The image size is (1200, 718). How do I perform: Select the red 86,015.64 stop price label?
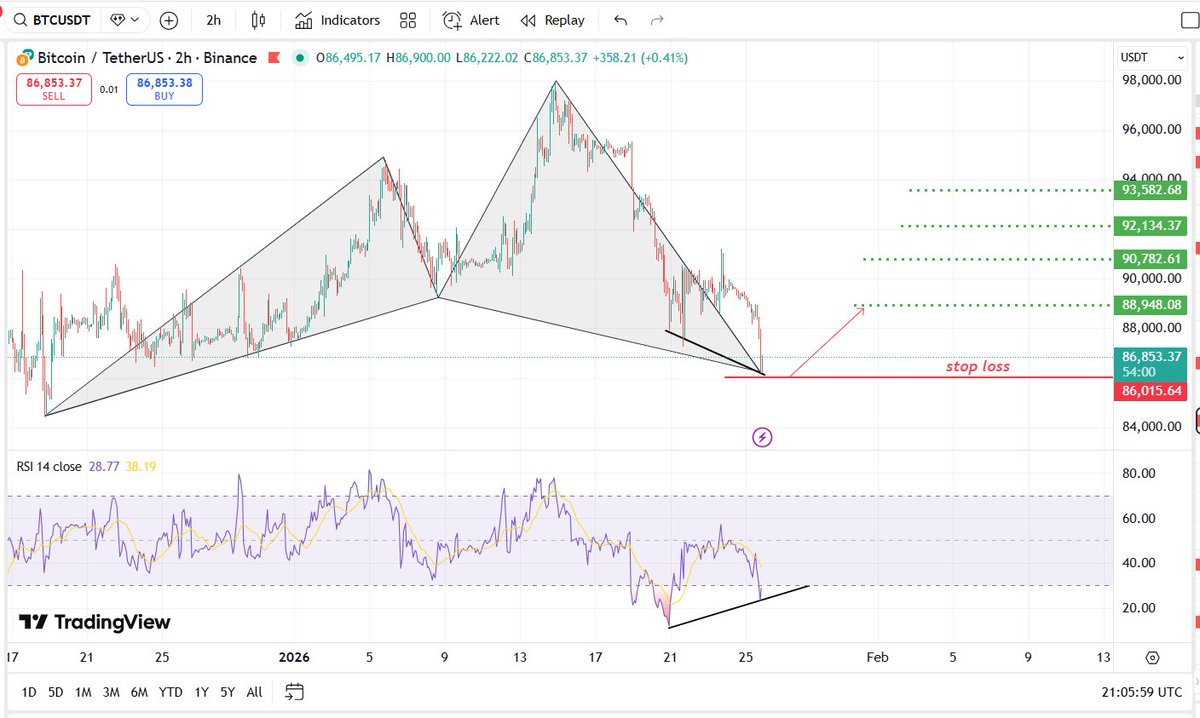pyautogui.click(x=1150, y=391)
